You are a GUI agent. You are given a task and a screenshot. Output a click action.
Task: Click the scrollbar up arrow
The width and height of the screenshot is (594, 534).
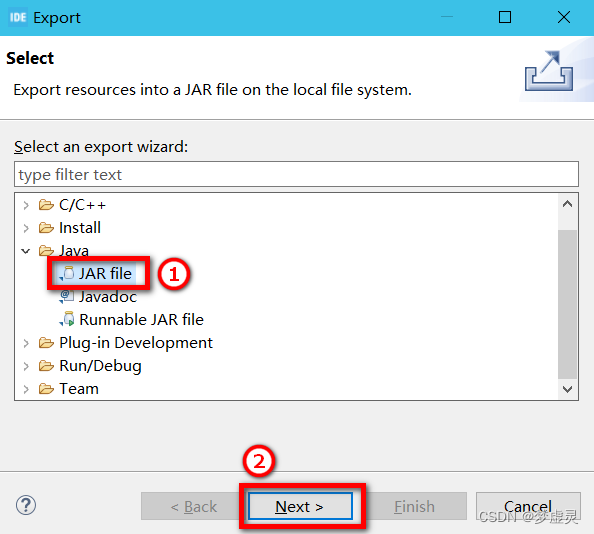pos(567,204)
